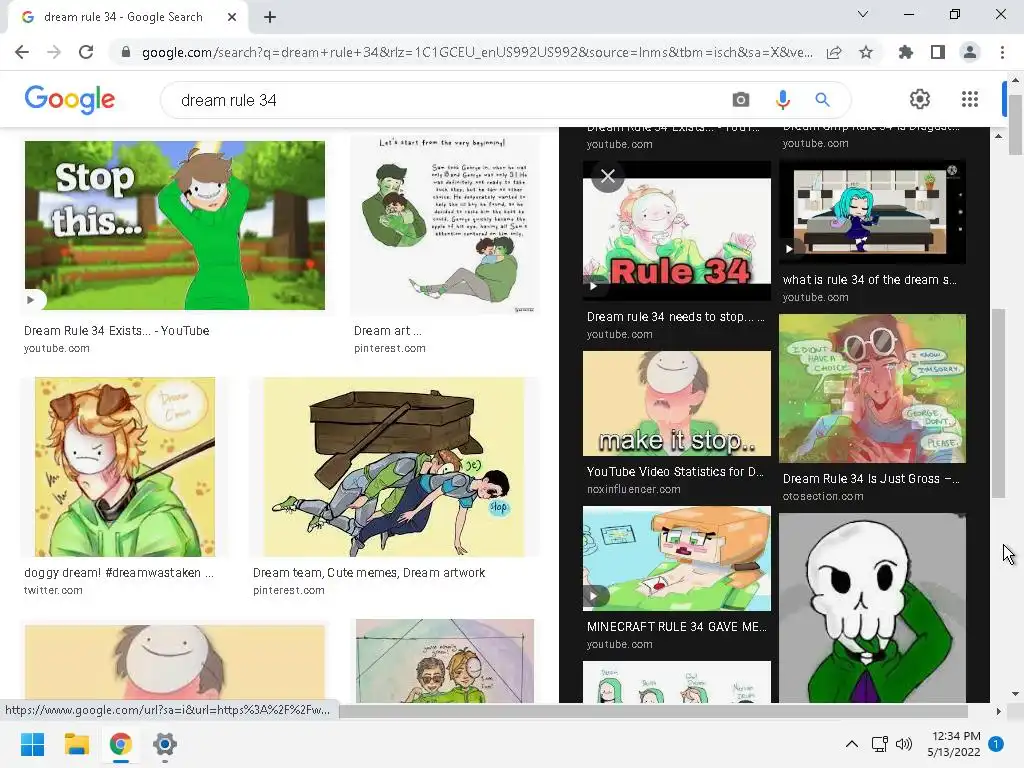
Task: Open the 'Stop this...' video thumbnail
Action: (174, 225)
